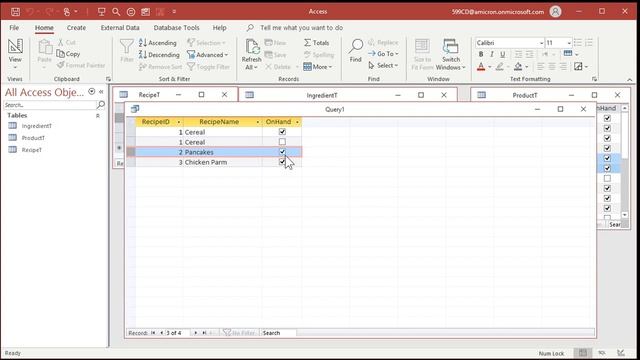Click the font color A swatch

481,66
